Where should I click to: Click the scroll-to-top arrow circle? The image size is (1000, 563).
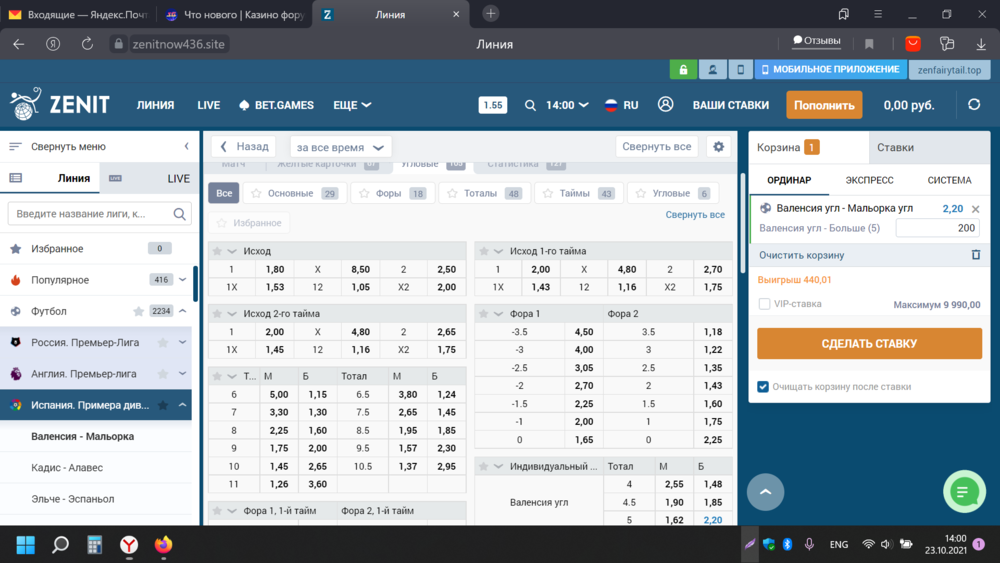pos(765,492)
